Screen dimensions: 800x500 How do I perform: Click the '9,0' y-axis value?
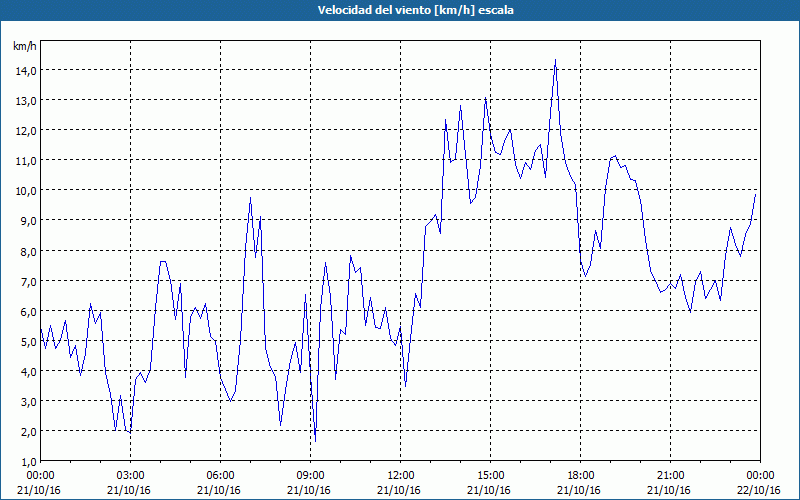28,221
